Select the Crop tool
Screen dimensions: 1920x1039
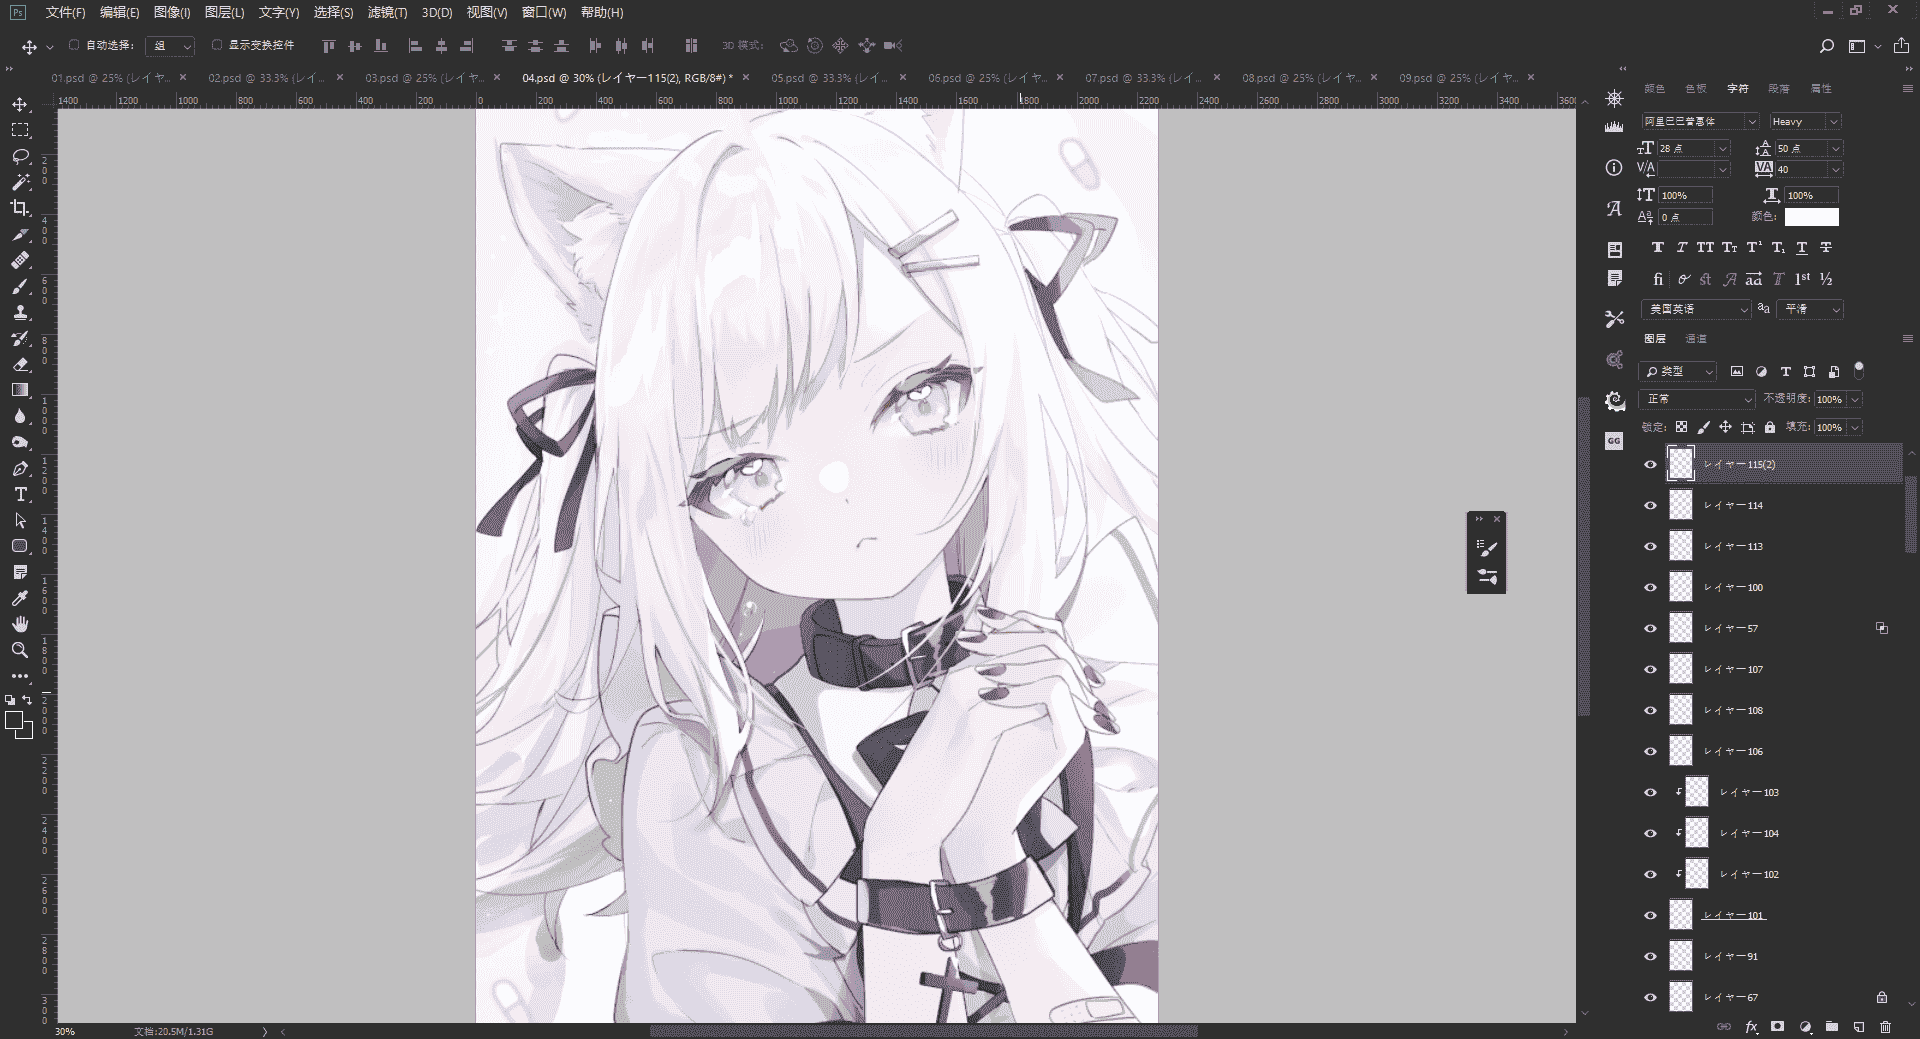[x=20, y=208]
